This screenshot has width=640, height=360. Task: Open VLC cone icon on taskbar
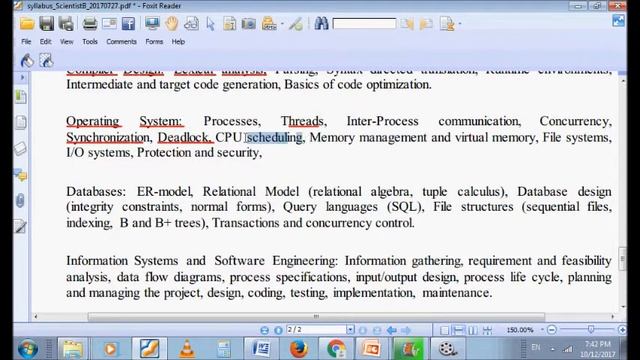click(187, 349)
